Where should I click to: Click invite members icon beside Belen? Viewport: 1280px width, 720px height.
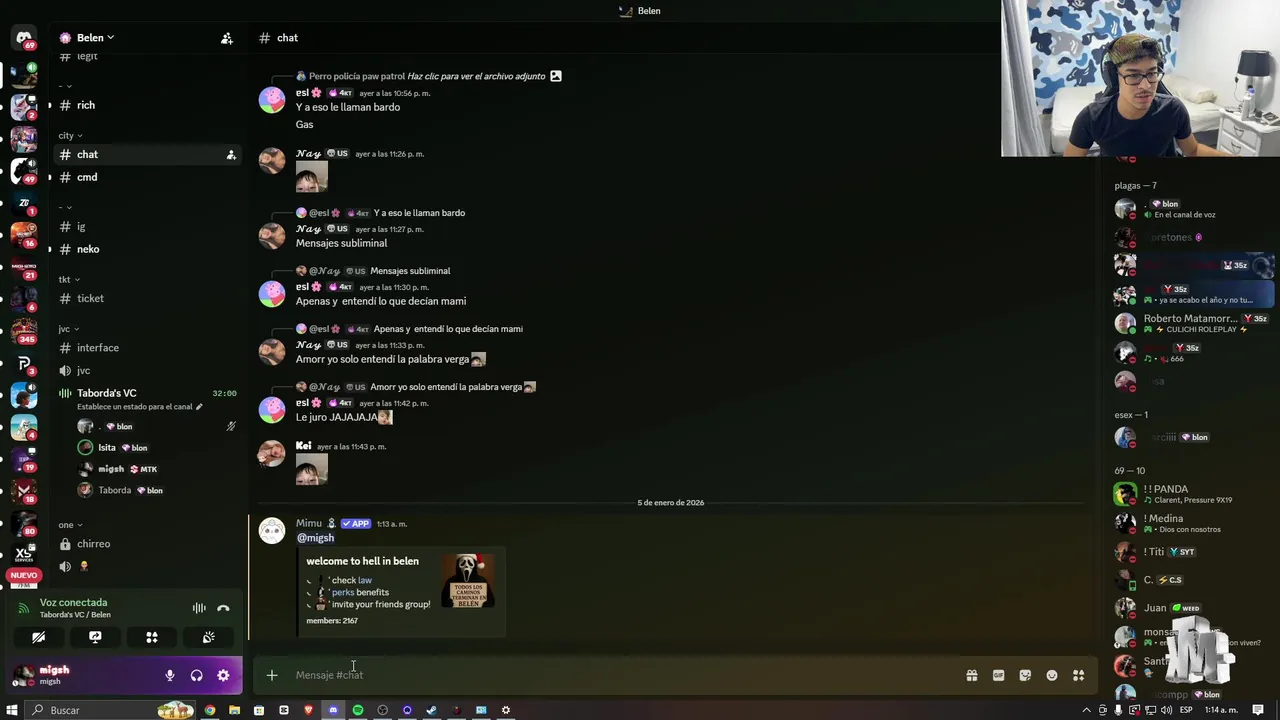(x=227, y=38)
